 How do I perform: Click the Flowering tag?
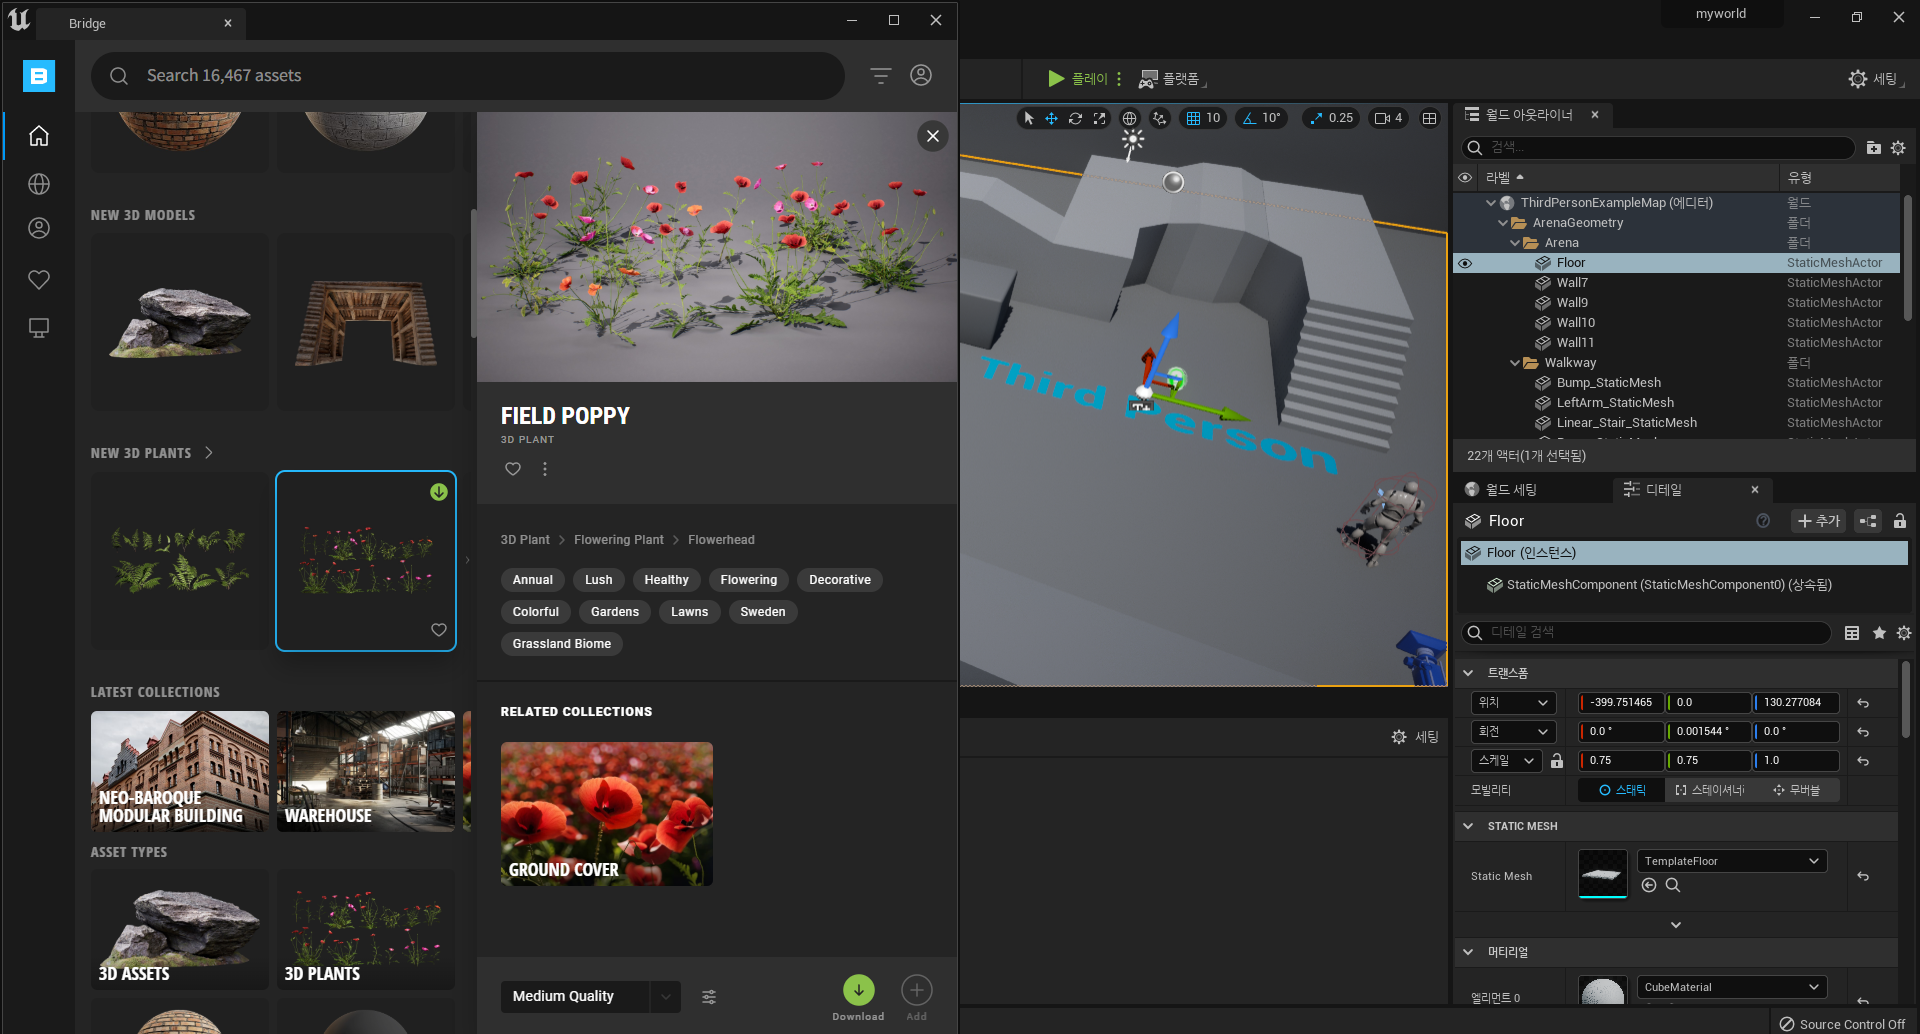749,580
